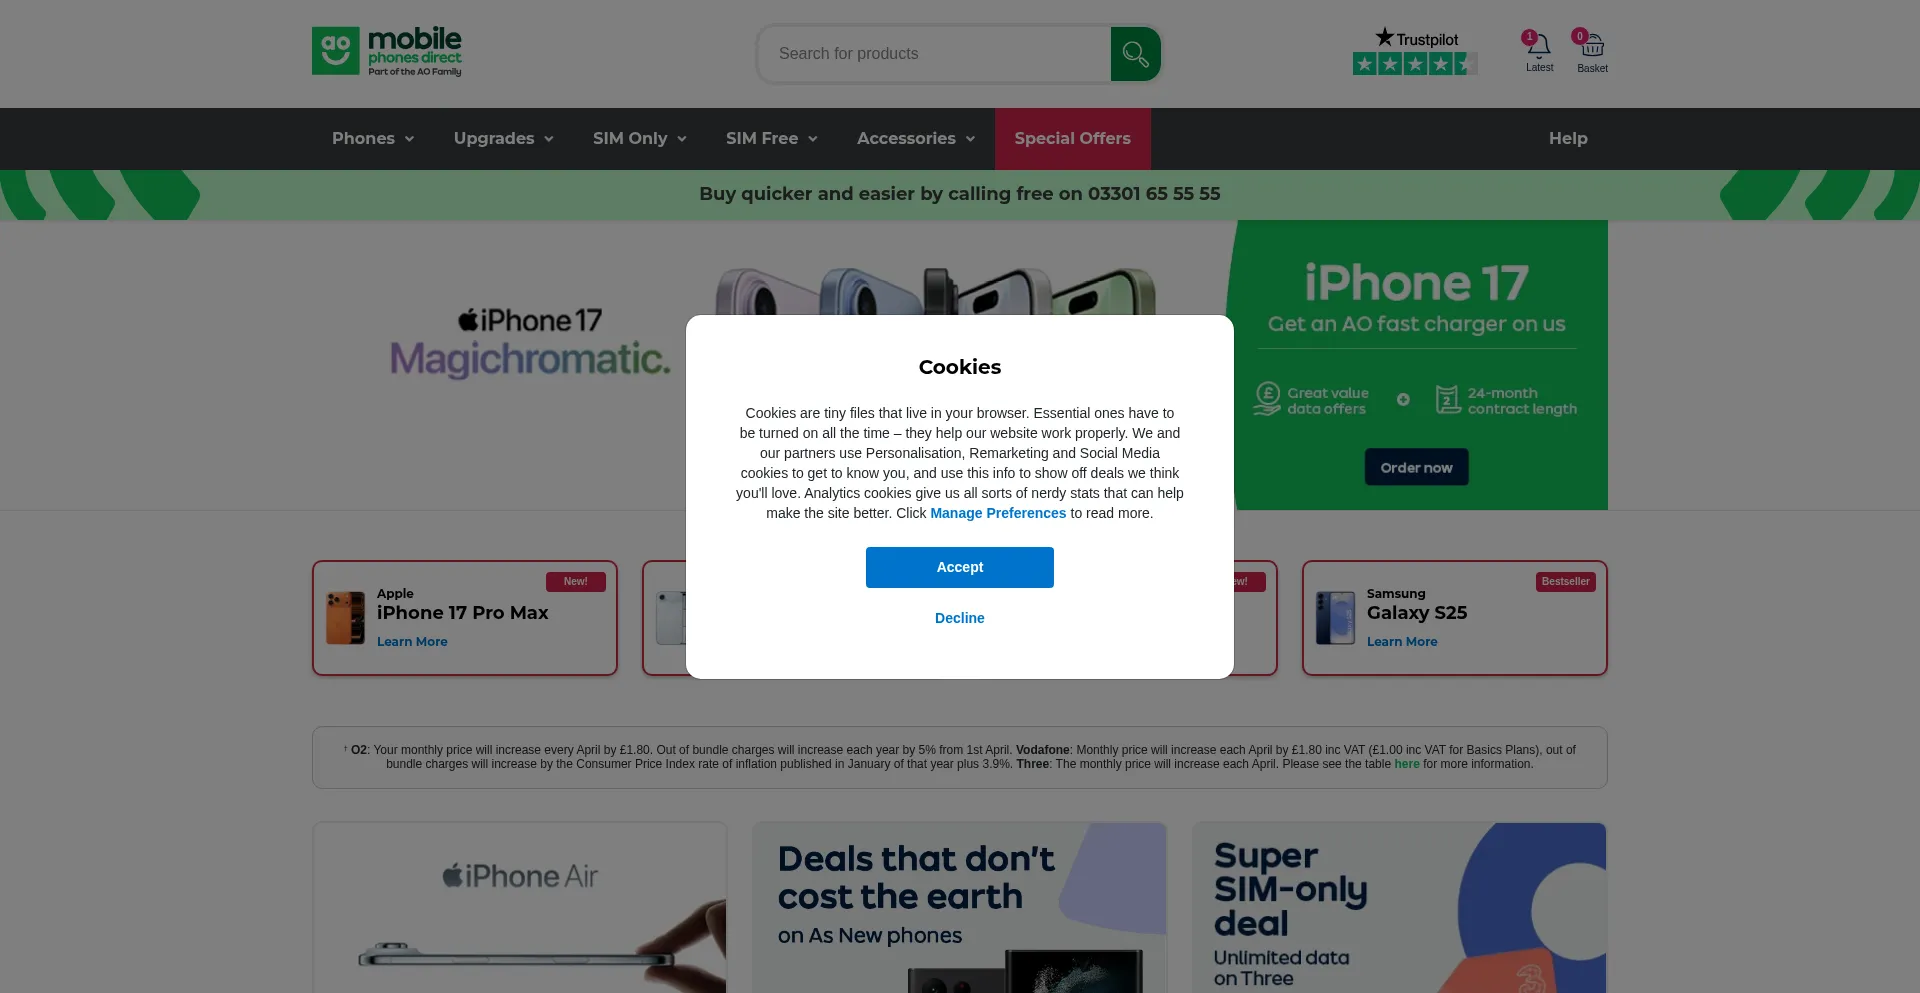Accept cookies in the dialog
Screen dimensions: 1920x993
[960, 567]
